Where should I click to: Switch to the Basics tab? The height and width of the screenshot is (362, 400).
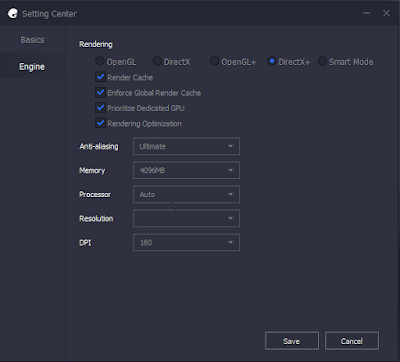(x=32, y=40)
